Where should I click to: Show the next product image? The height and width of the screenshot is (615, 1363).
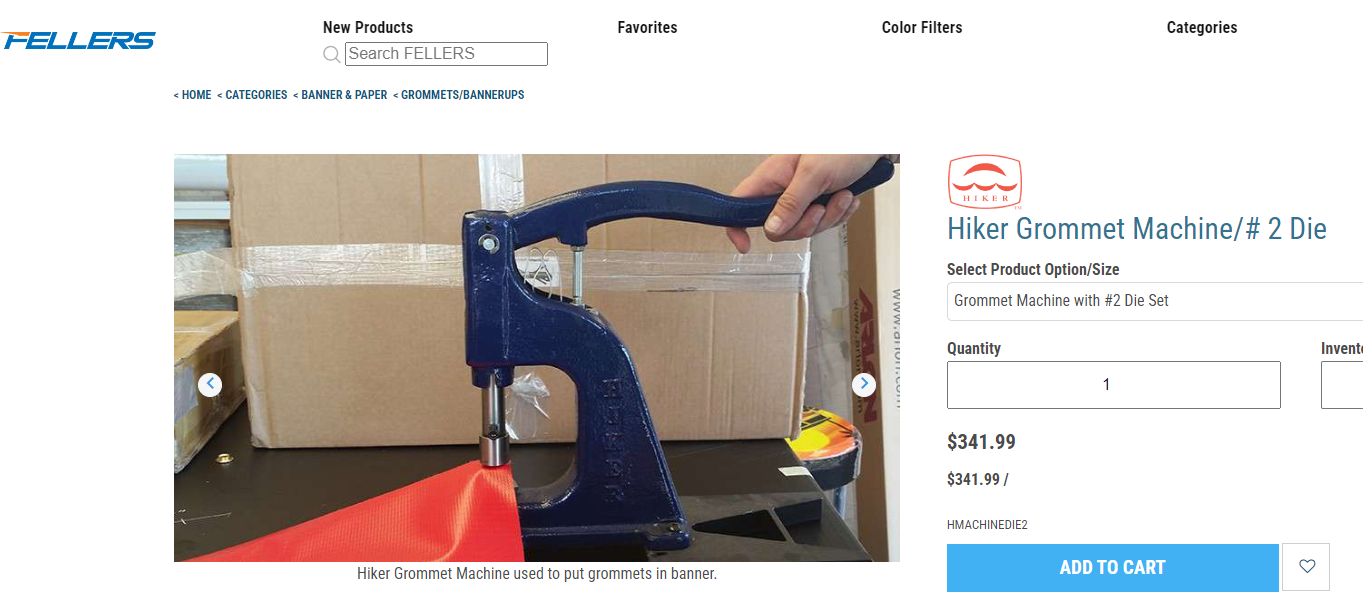tap(864, 384)
